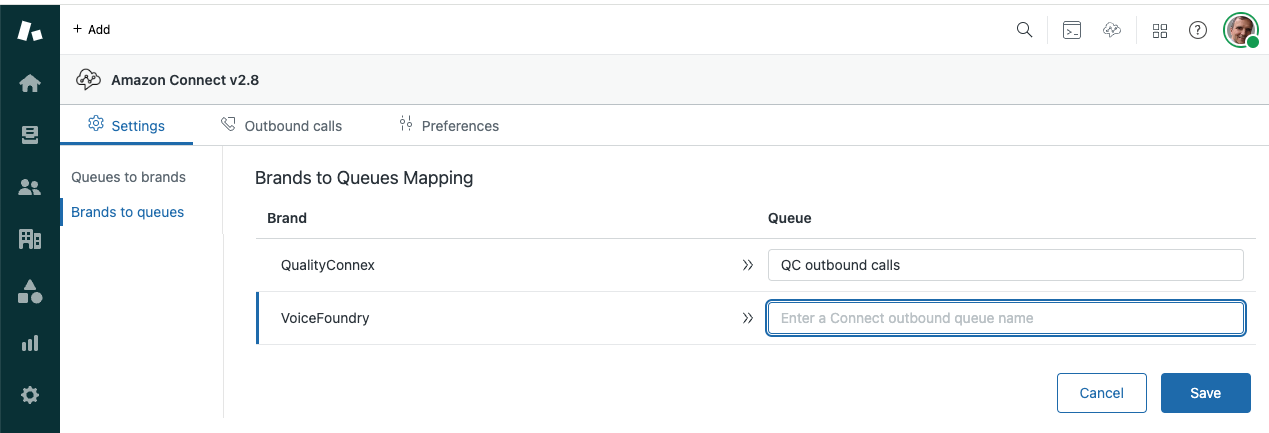The height and width of the screenshot is (433, 1269).
Task: Open the Zendesk products grid
Action: 1160,30
